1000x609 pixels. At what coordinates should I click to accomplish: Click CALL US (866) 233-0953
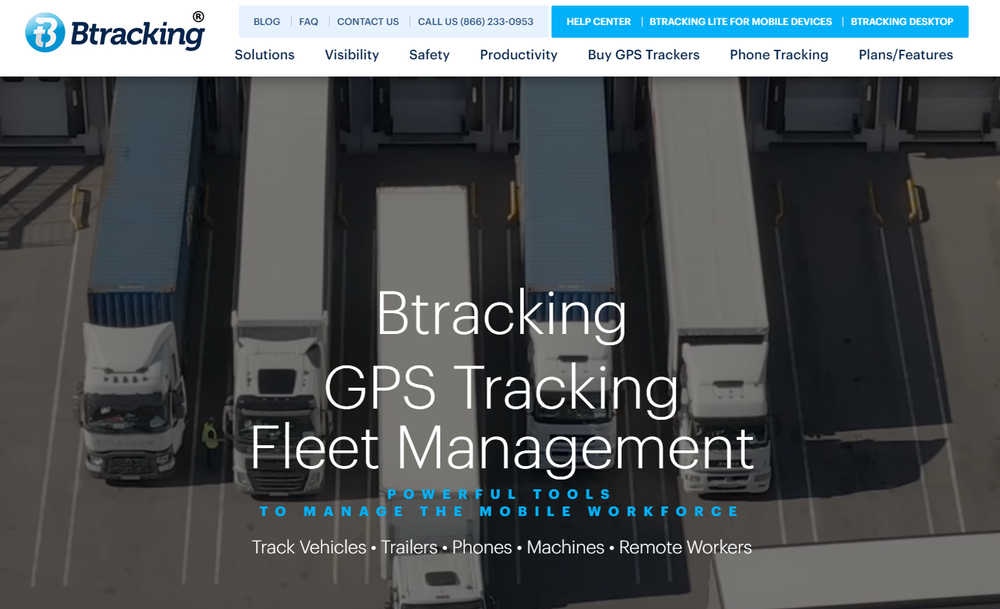point(477,21)
